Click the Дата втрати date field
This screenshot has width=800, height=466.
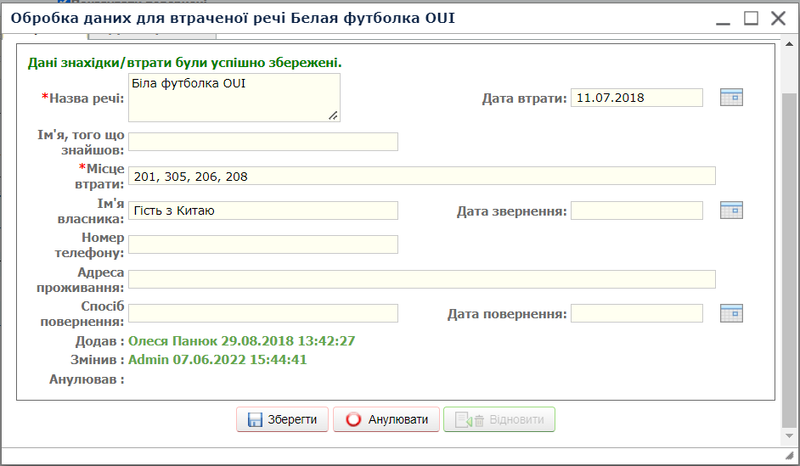637,98
